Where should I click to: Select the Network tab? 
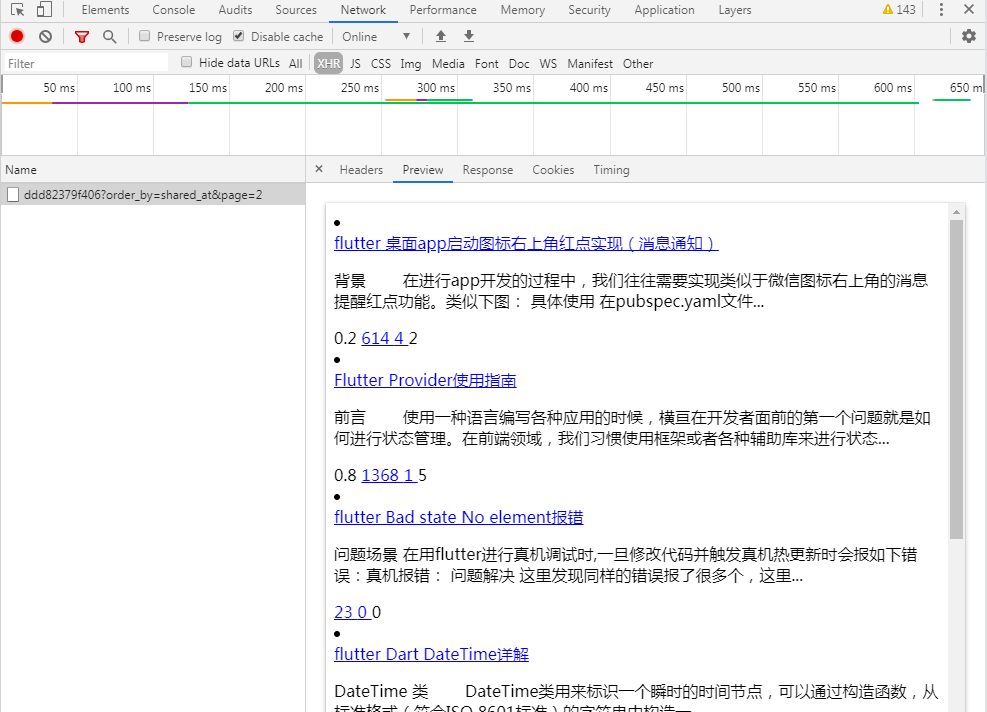363,10
